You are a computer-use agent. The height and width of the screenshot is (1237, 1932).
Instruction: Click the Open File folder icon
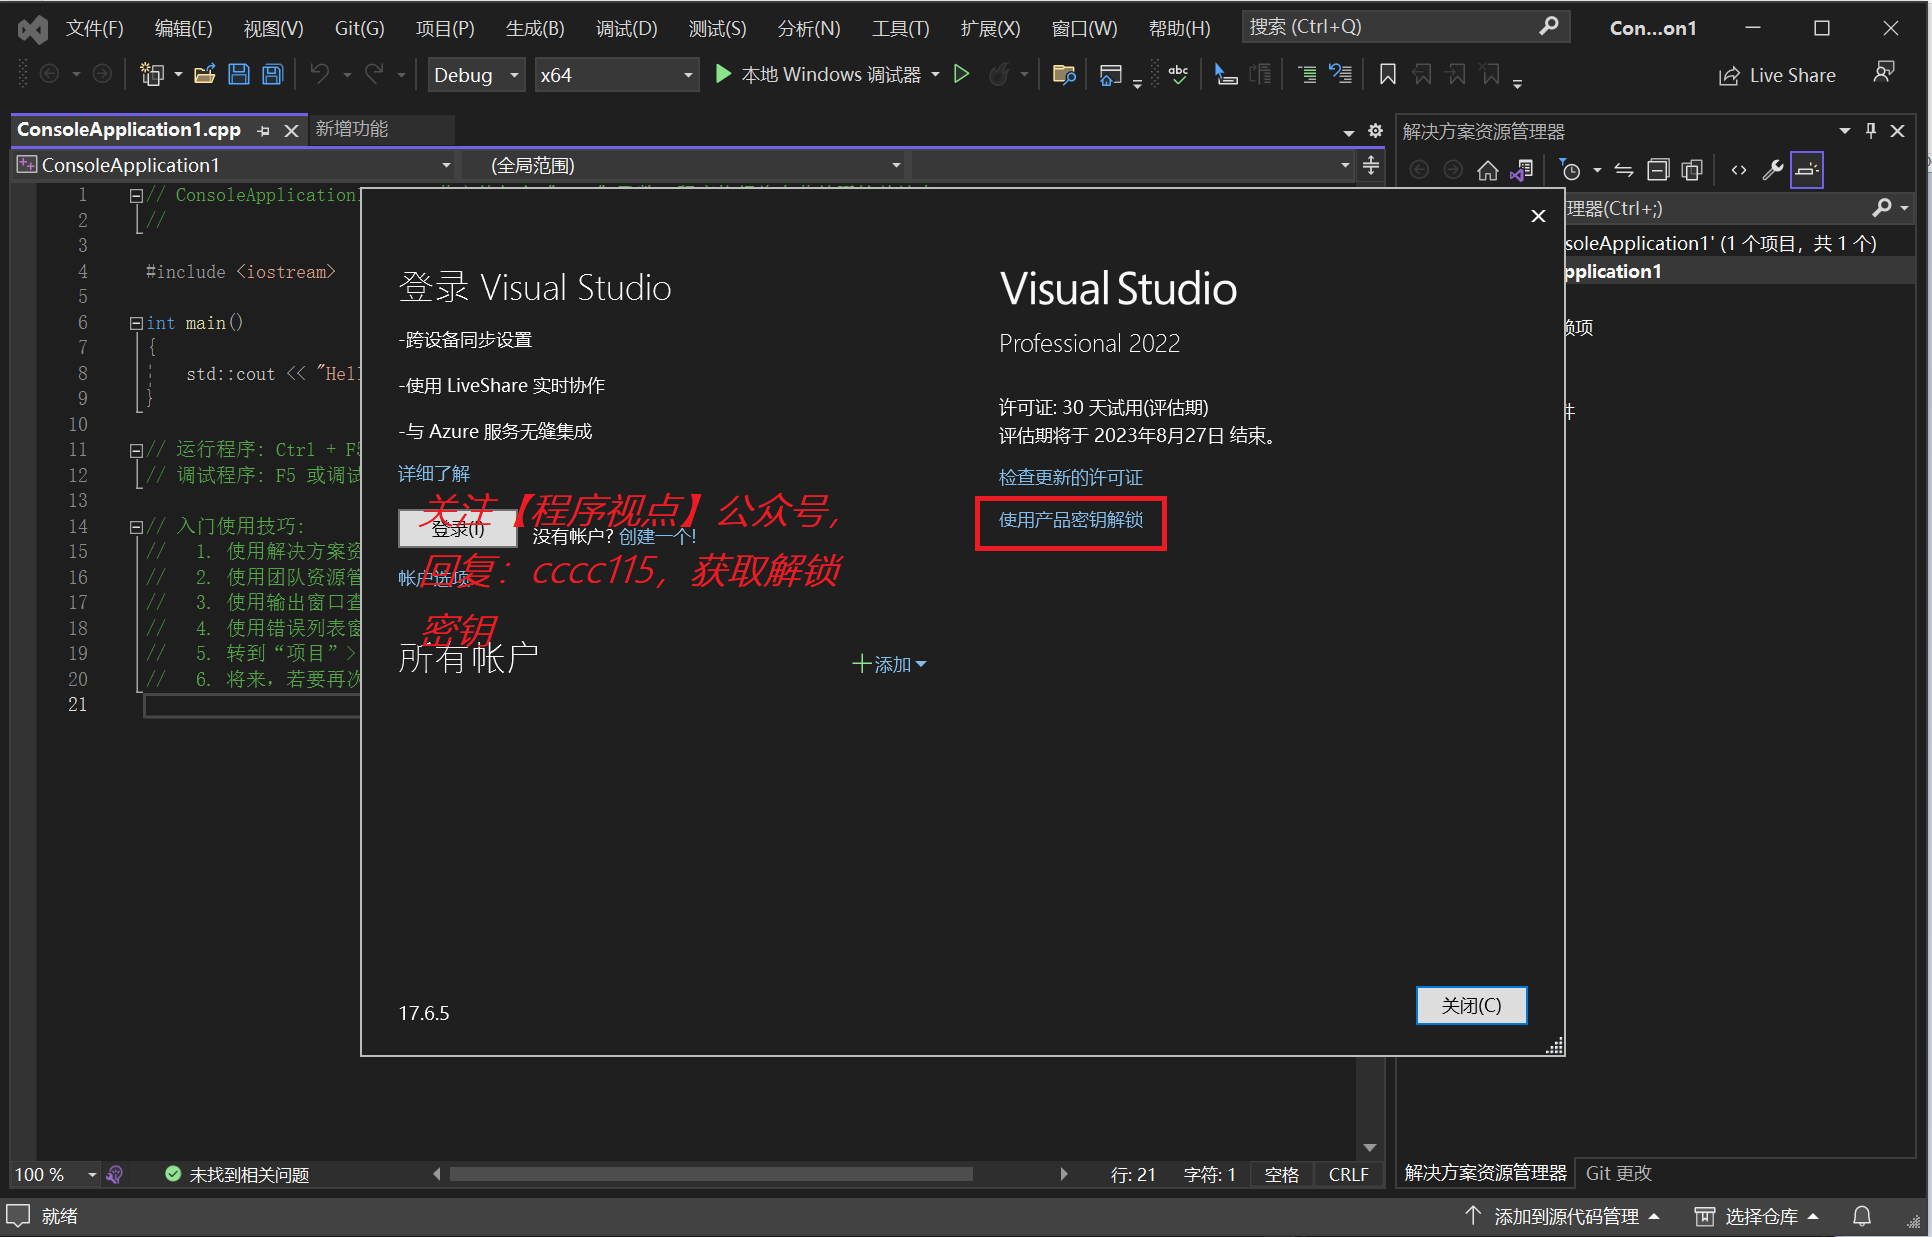(x=205, y=74)
